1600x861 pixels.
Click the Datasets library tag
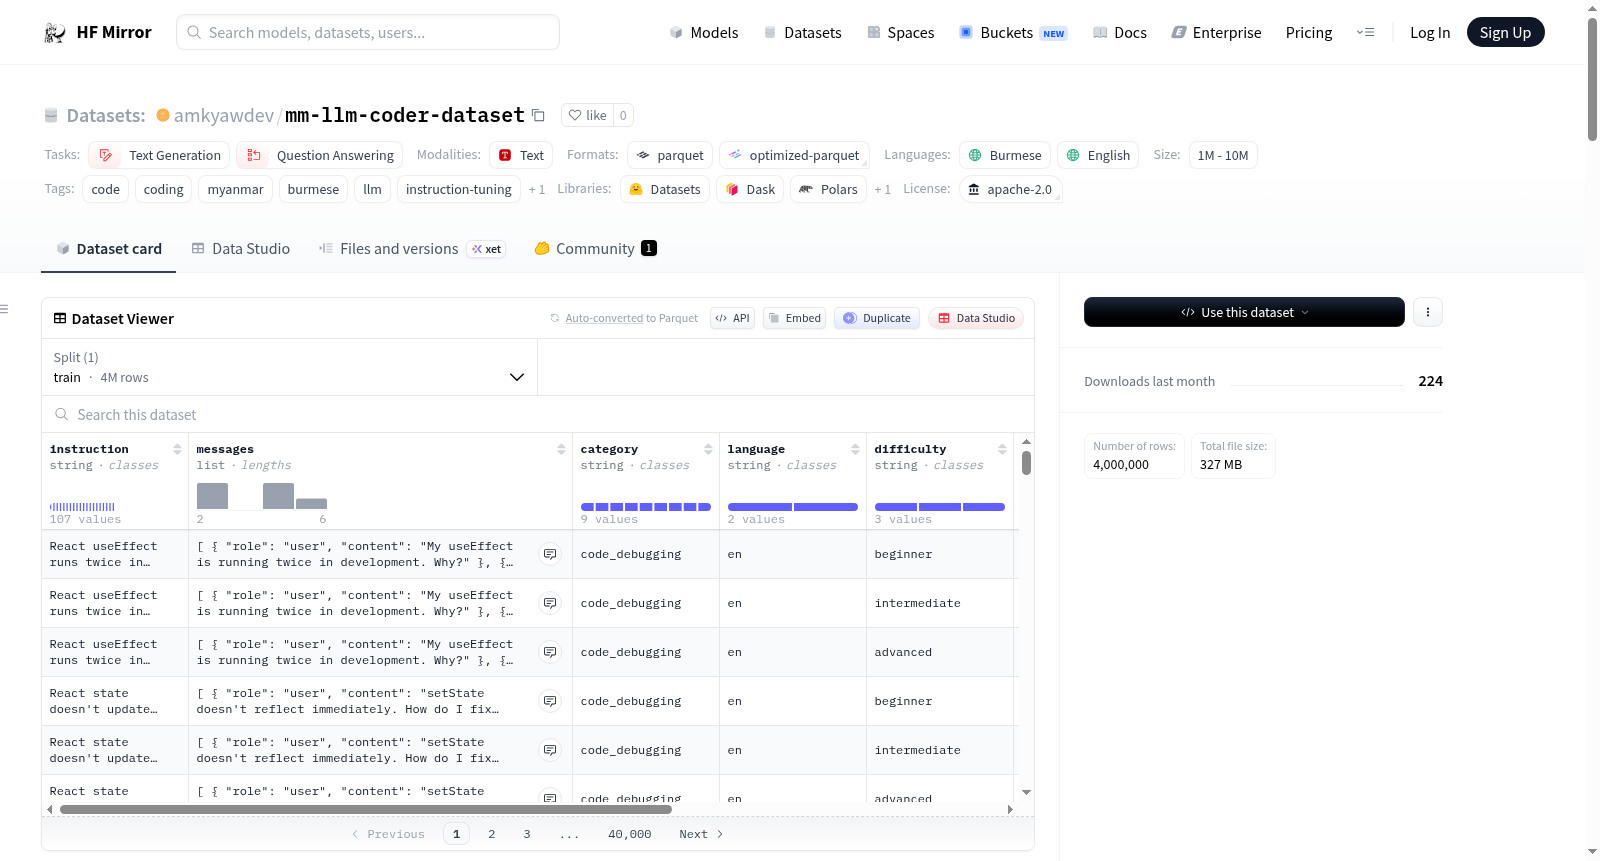[665, 189]
